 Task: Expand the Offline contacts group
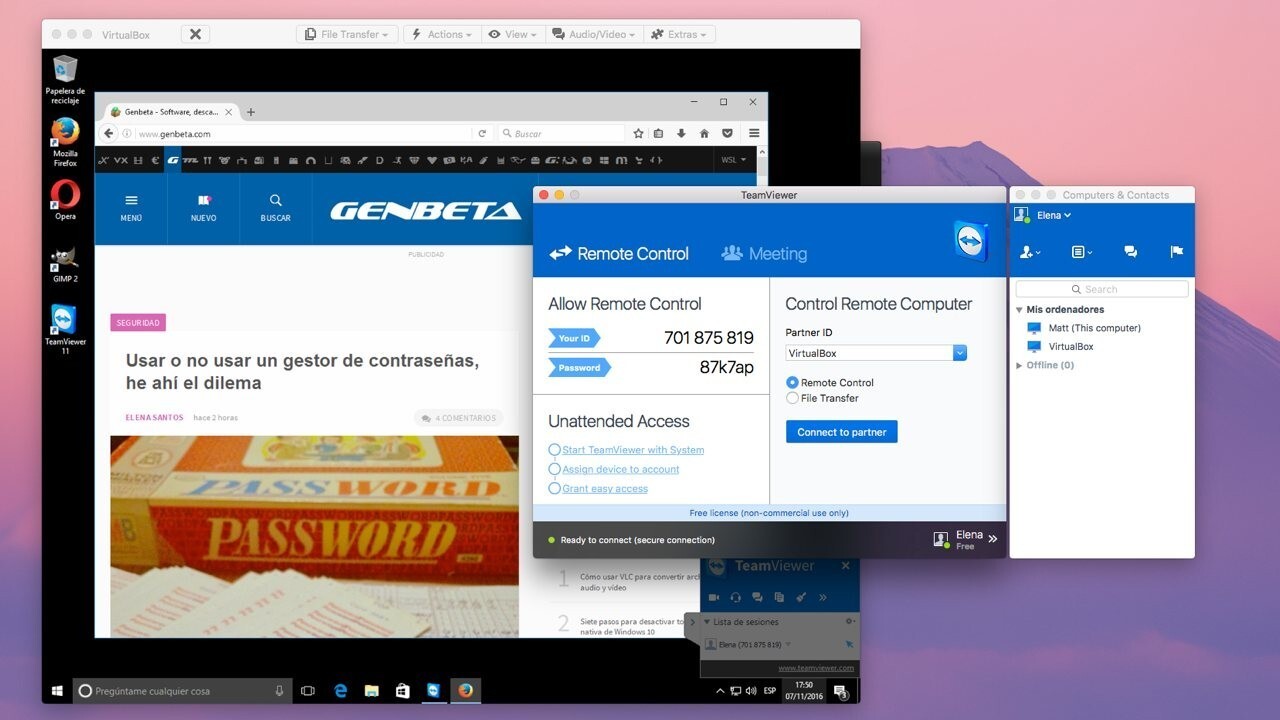1019,365
